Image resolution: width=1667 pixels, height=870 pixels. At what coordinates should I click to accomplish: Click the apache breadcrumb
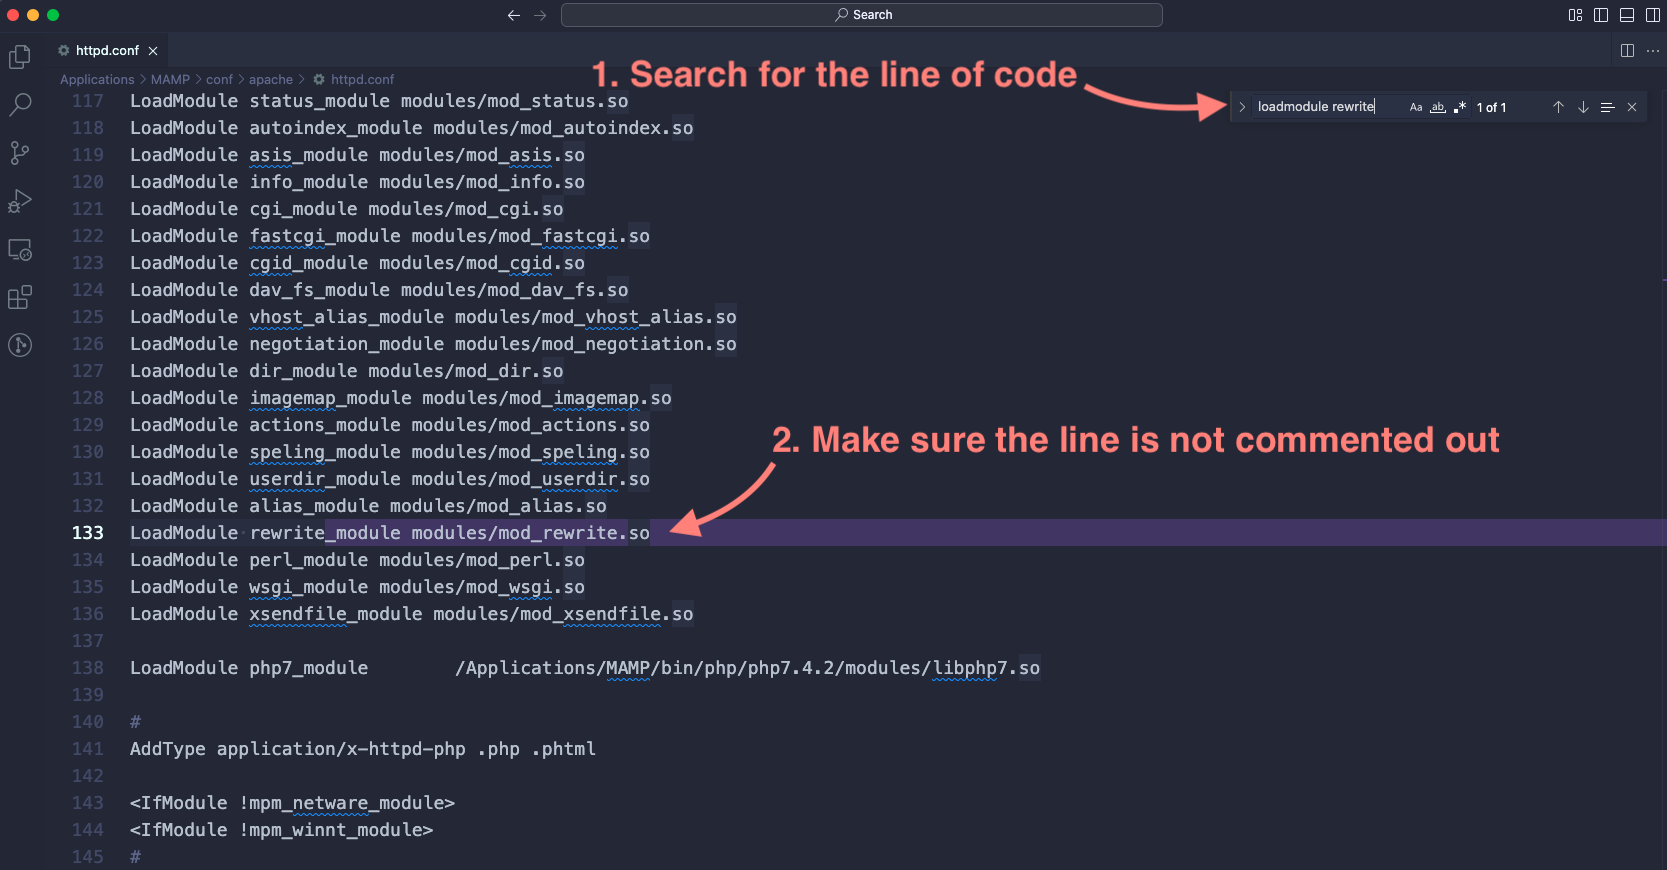271,79
